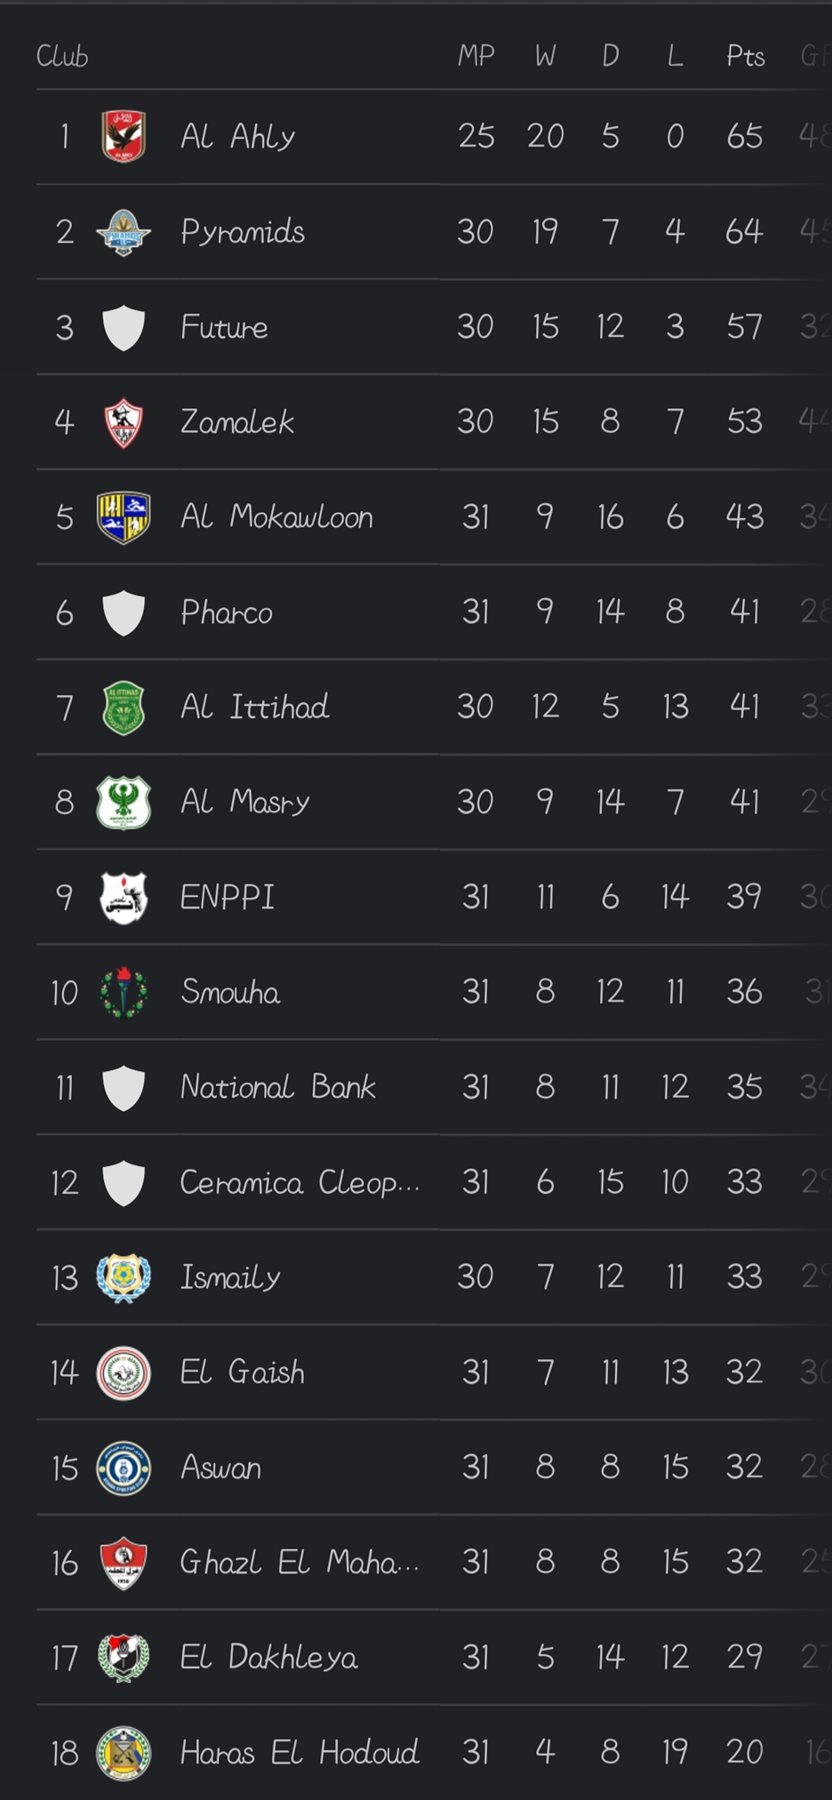This screenshot has height=1800, width=832.
Task: Open the Ceramica Cleopatra team row name
Action: [x=299, y=1182]
